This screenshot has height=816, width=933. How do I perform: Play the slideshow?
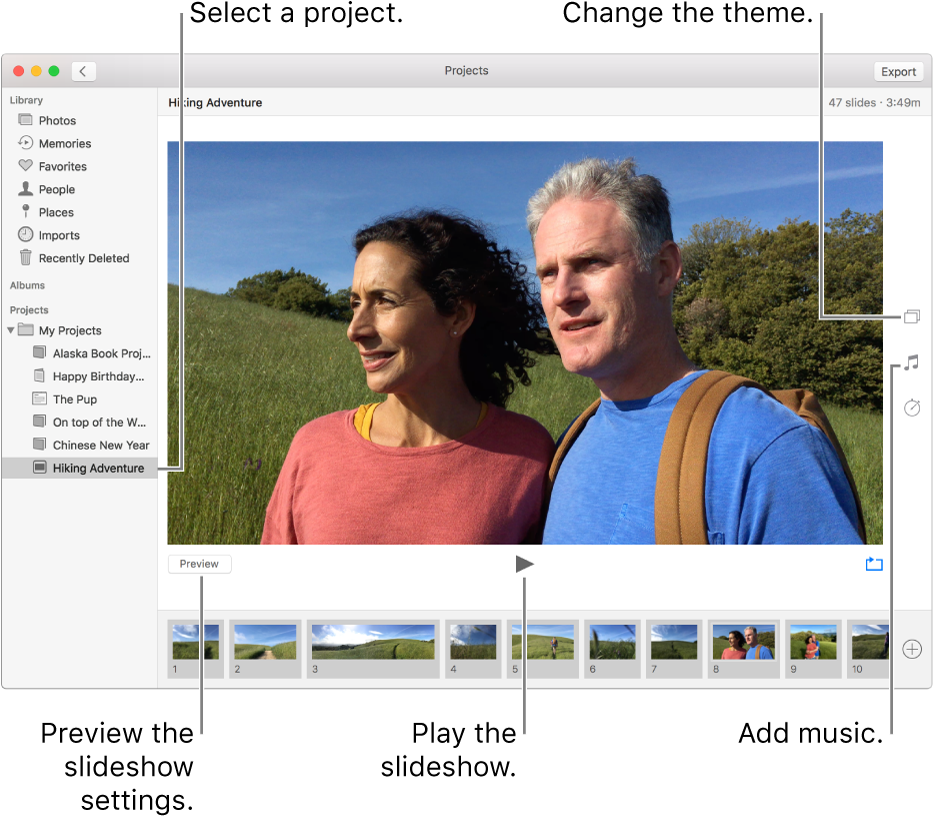[524, 564]
